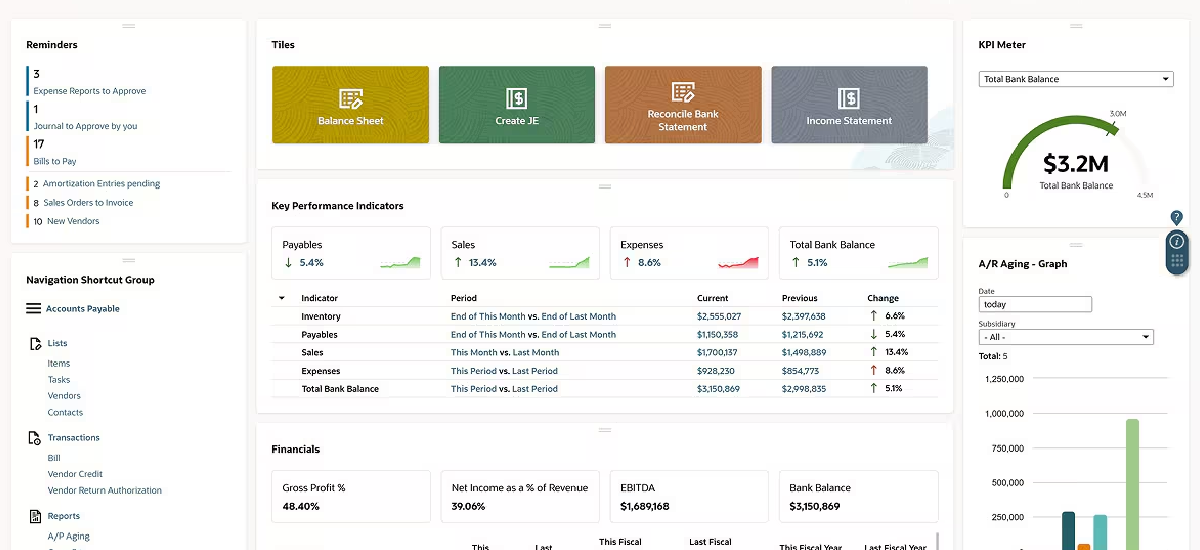Click Last Period link in Expenses row
The image size is (1200, 550).
pos(535,371)
